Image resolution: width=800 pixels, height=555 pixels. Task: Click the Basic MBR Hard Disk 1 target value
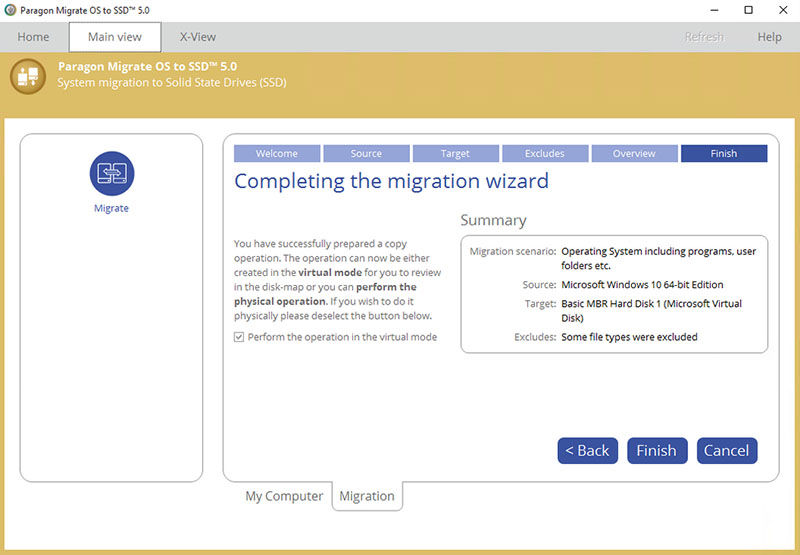[652, 311]
